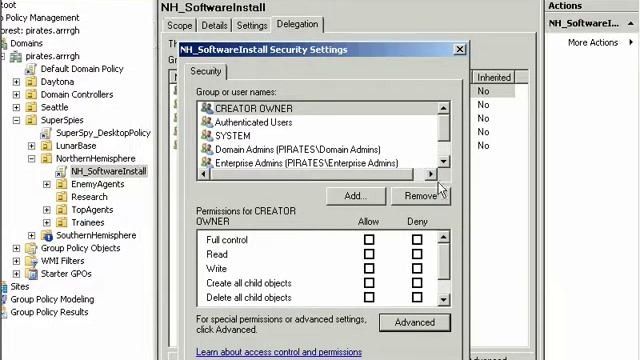
Task: Check Deny for Full control
Action: pos(417,240)
